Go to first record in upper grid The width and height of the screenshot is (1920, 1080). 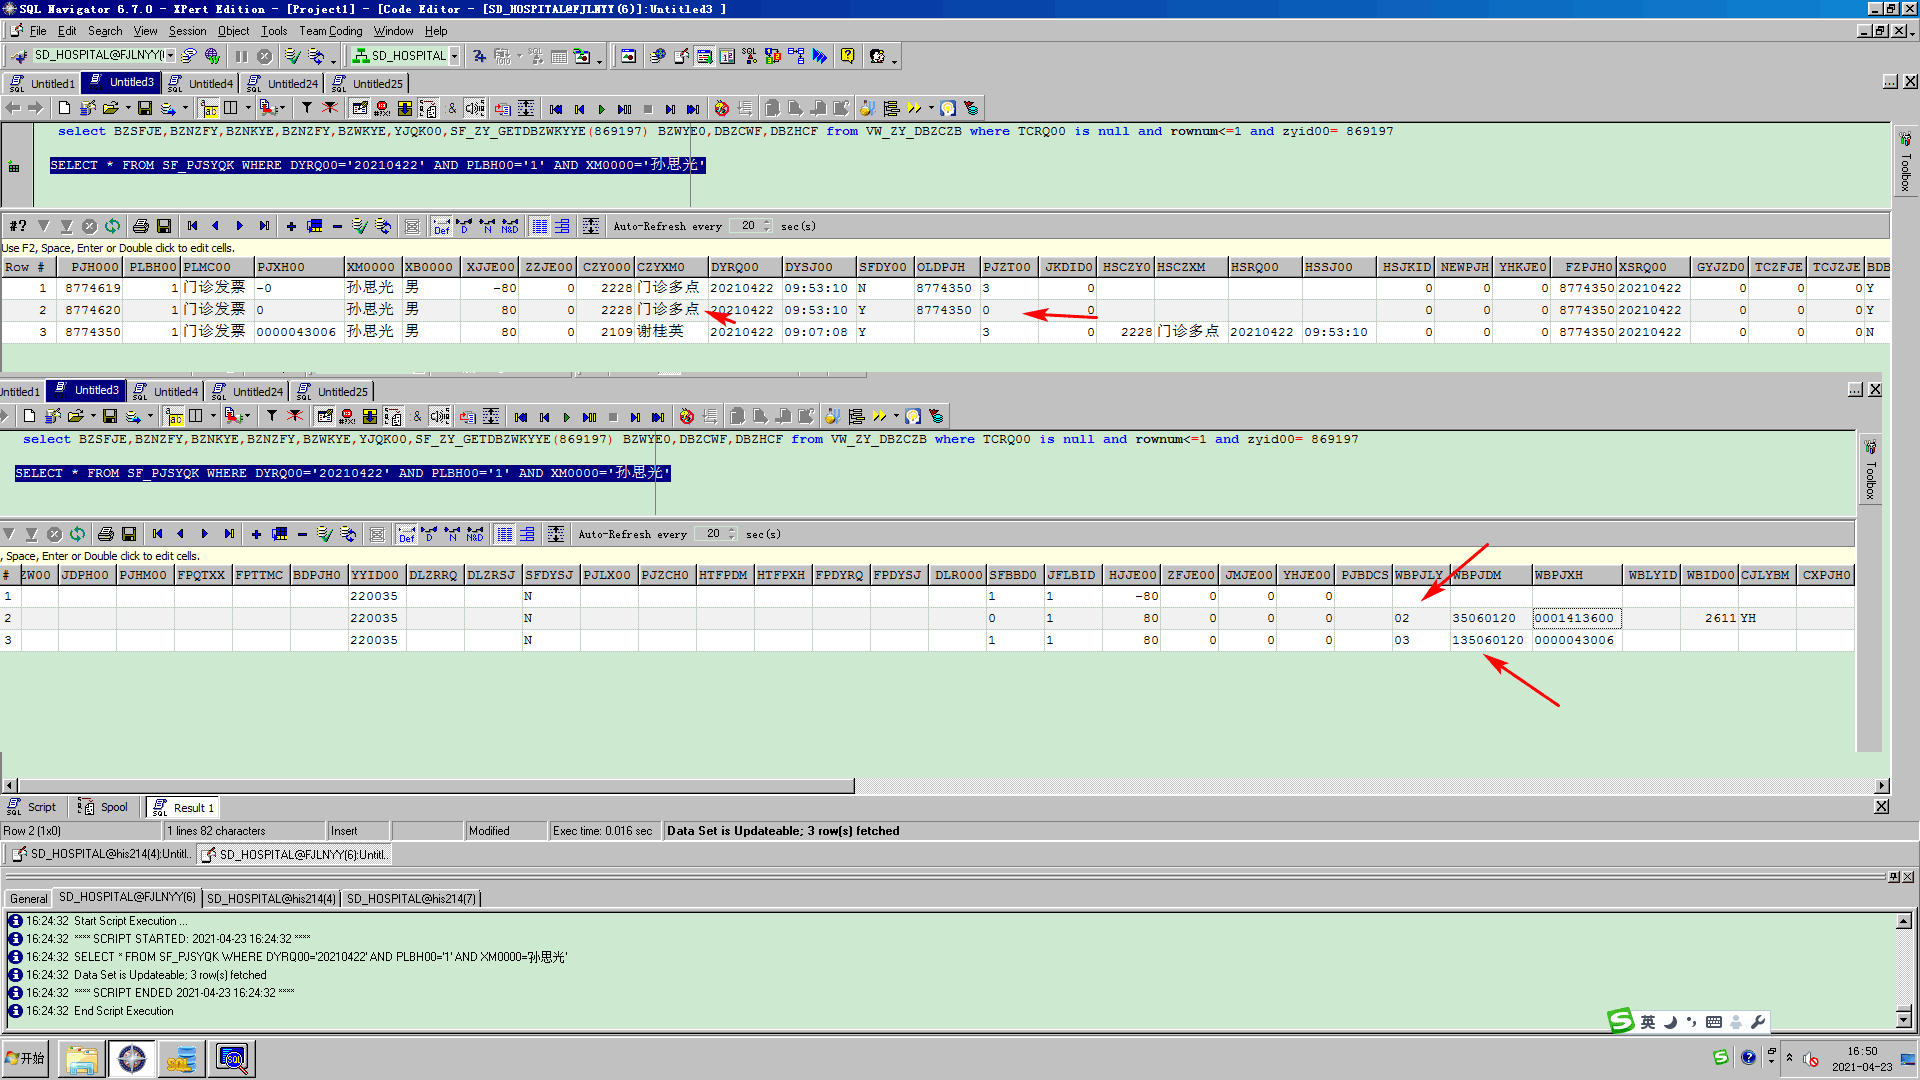(x=193, y=226)
